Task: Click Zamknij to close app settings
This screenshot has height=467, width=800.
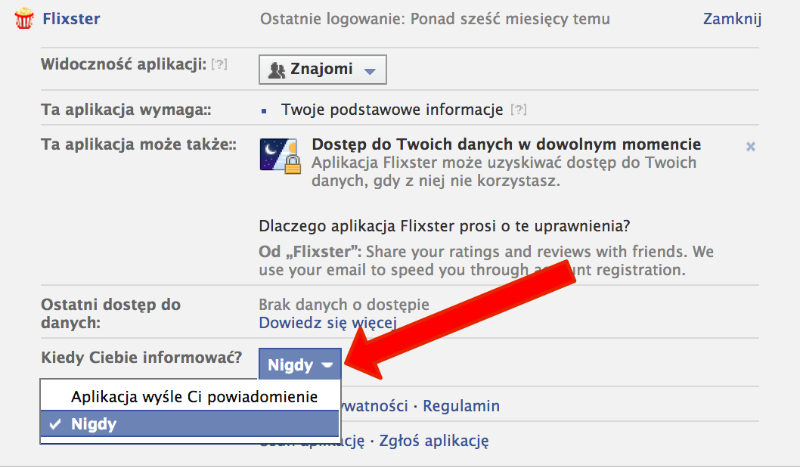Action: 732,19
